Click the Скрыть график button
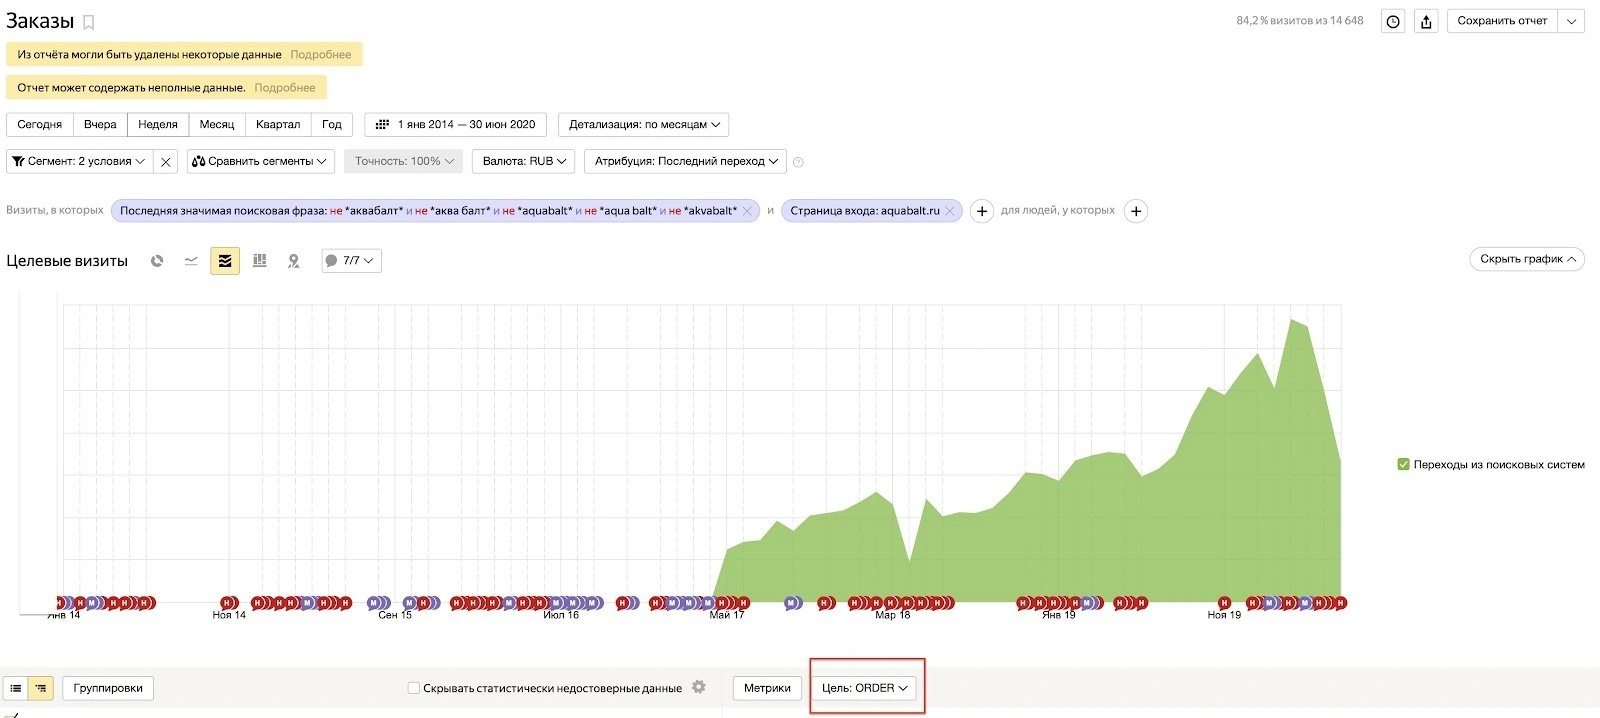This screenshot has width=1600, height=718. (x=1527, y=259)
